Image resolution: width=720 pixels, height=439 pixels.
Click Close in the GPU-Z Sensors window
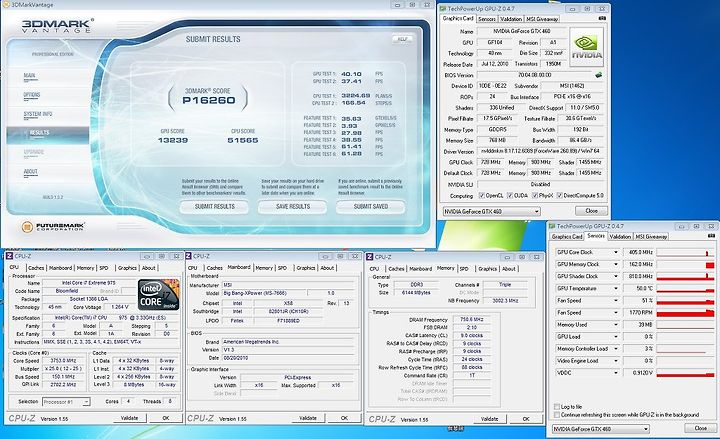(700, 428)
